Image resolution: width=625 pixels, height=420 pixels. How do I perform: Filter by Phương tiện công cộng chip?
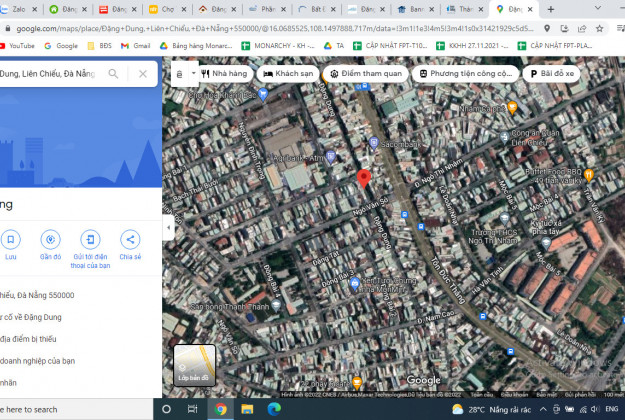tap(466, 74)
